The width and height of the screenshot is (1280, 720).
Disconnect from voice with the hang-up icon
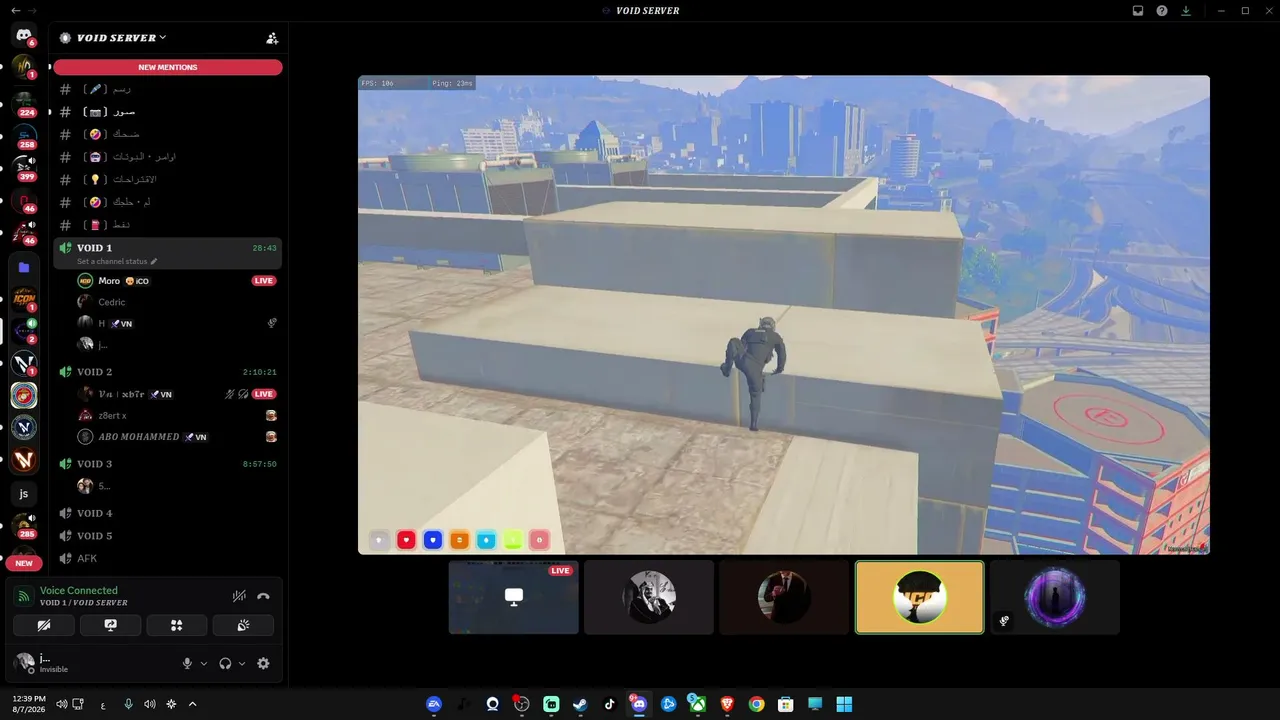(x=263, y=596)
